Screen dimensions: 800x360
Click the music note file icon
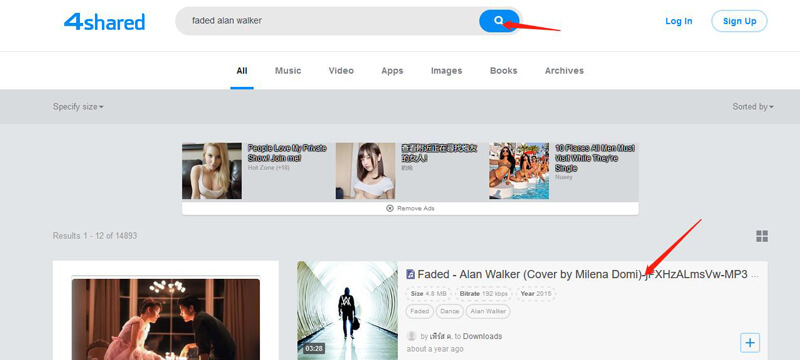click(x=411, y=274)
